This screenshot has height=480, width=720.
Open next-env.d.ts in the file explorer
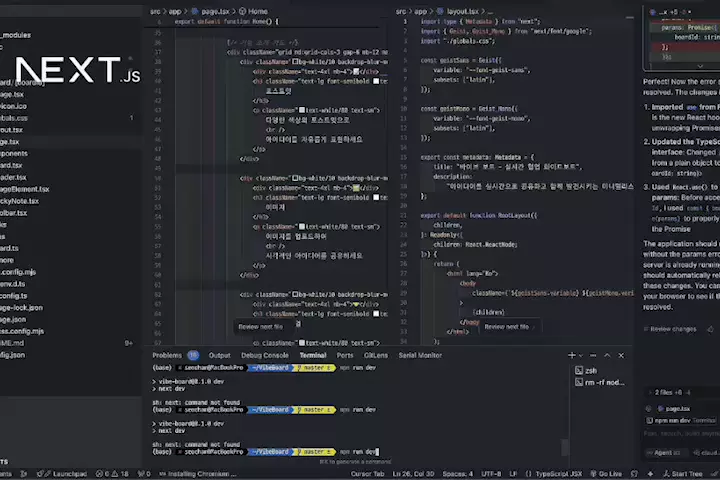(13, 283)
